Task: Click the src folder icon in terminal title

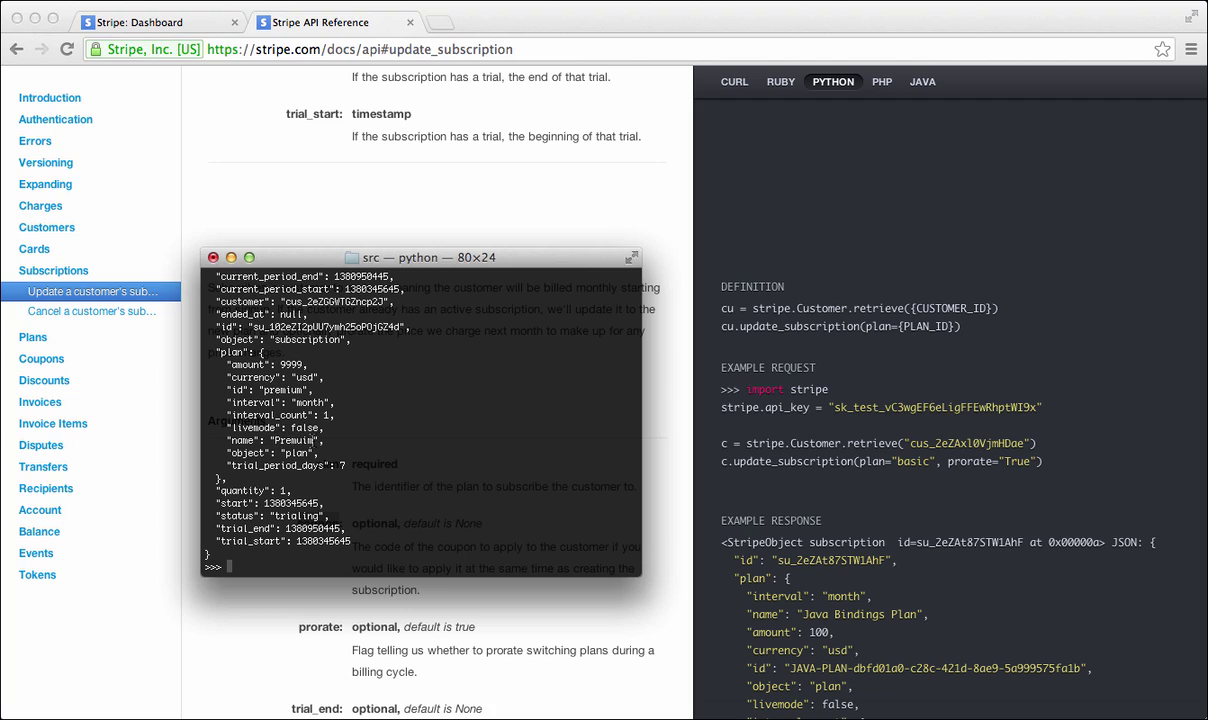Action: pyautogui.click(x=352, y=258)
